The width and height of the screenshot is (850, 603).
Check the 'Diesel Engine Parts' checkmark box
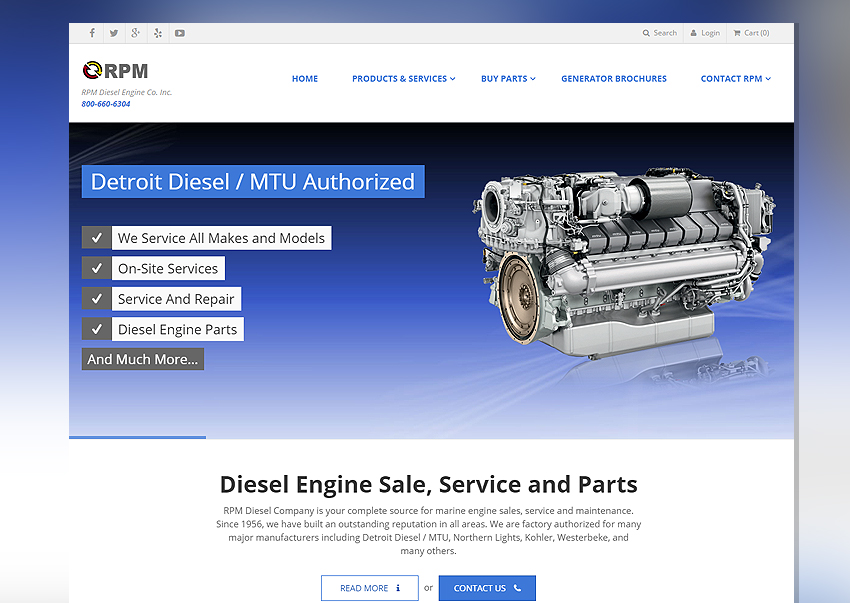pyautogui.click(x=96, y=329)
